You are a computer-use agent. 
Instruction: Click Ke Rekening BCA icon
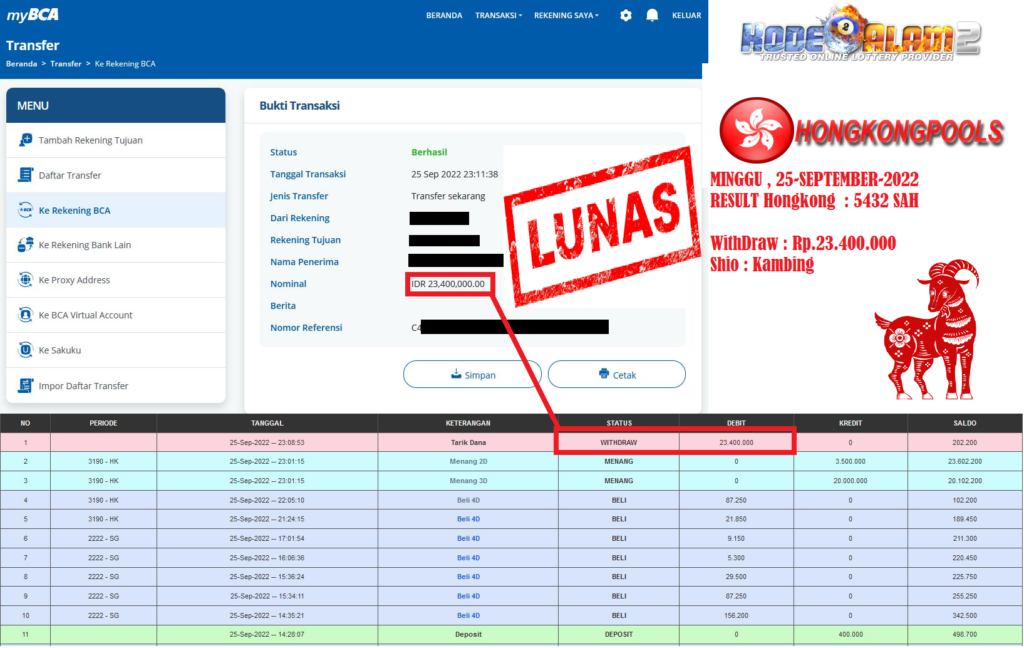[25, 210]
